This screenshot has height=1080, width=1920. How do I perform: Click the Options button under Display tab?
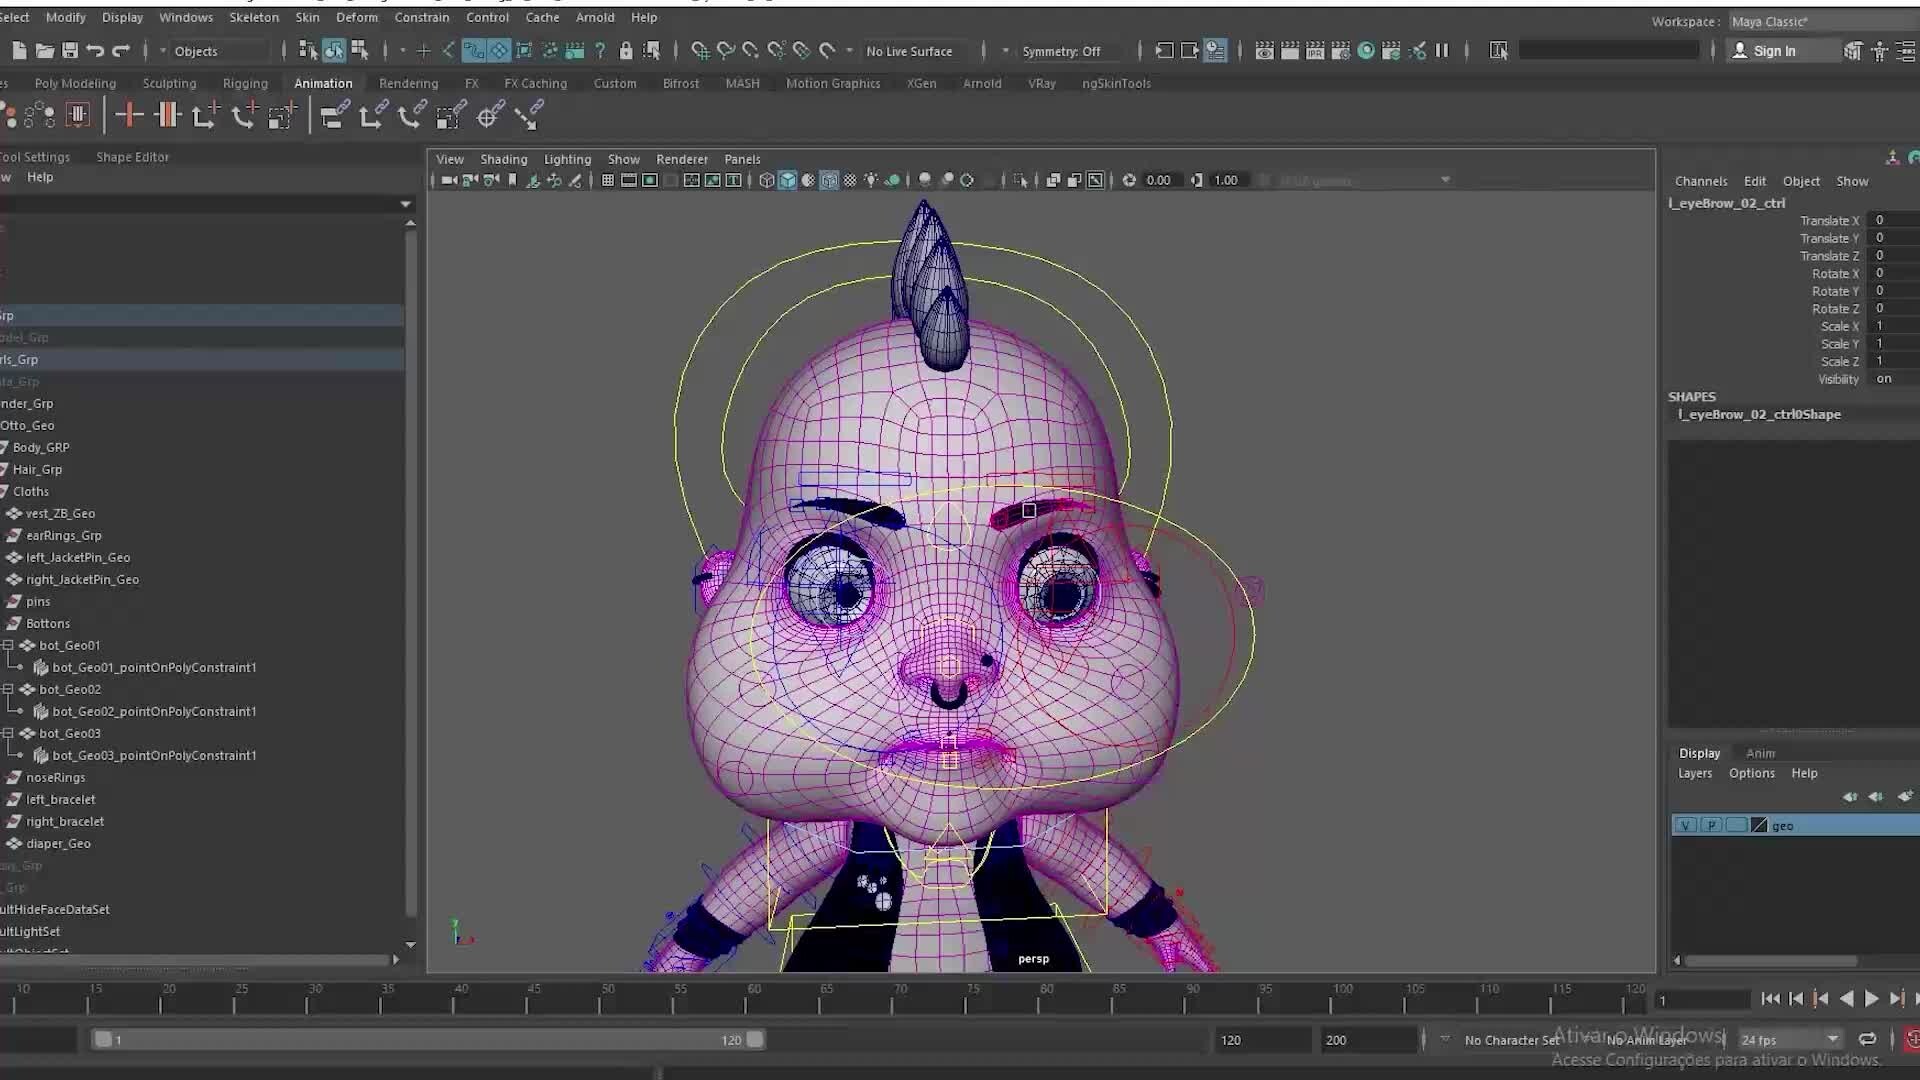(1752, 773)
